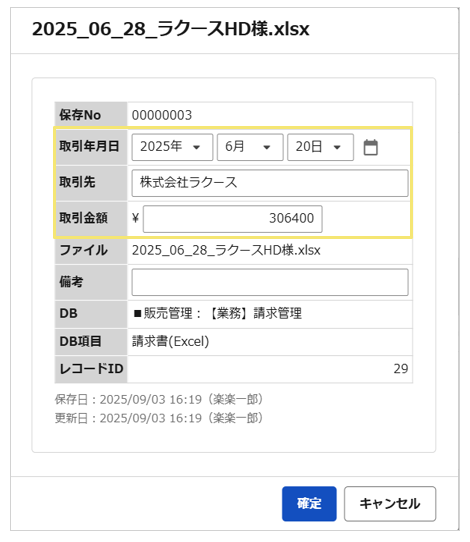The width and height of the screenshot is (470, 542).
Task: Click the 備考 label
Action: tap(71, 282)
